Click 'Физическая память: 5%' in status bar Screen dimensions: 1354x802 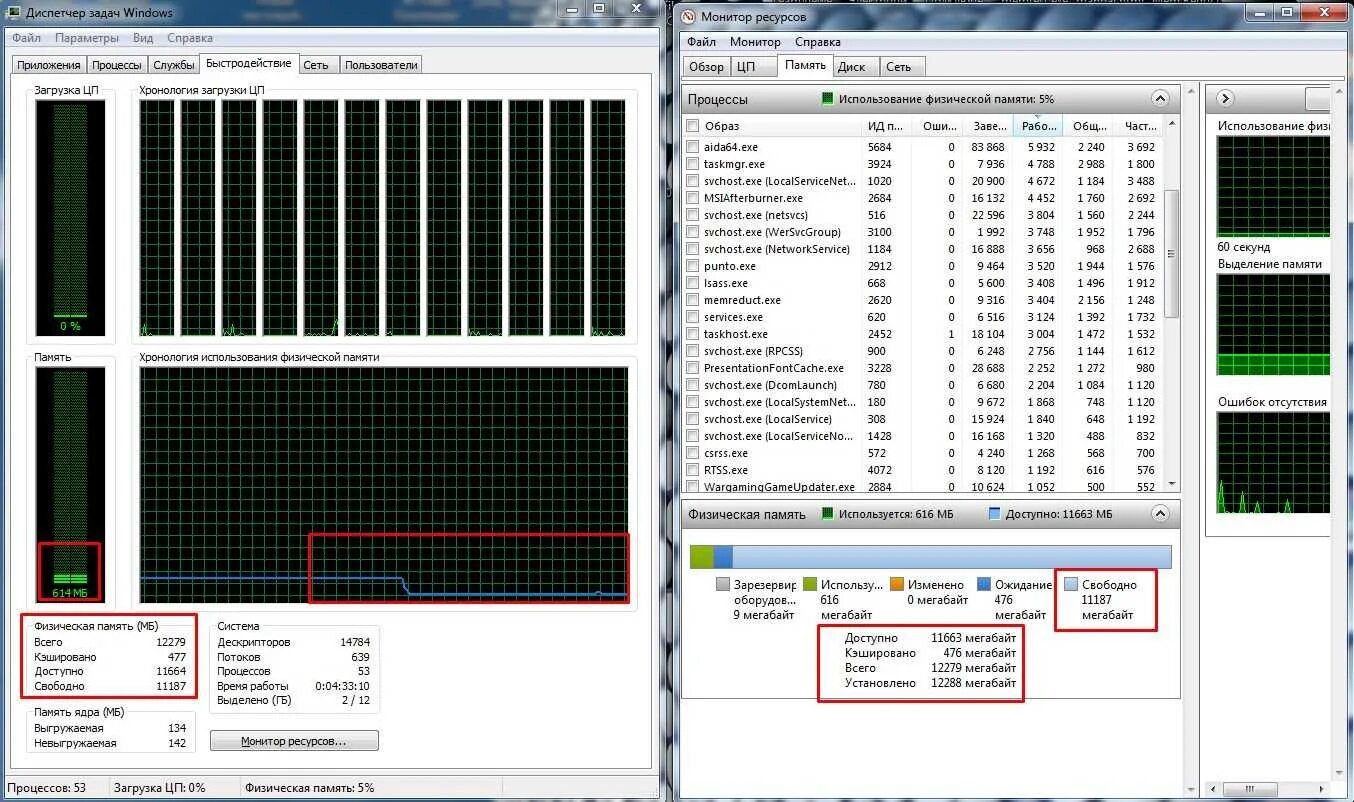click(309, 788)
